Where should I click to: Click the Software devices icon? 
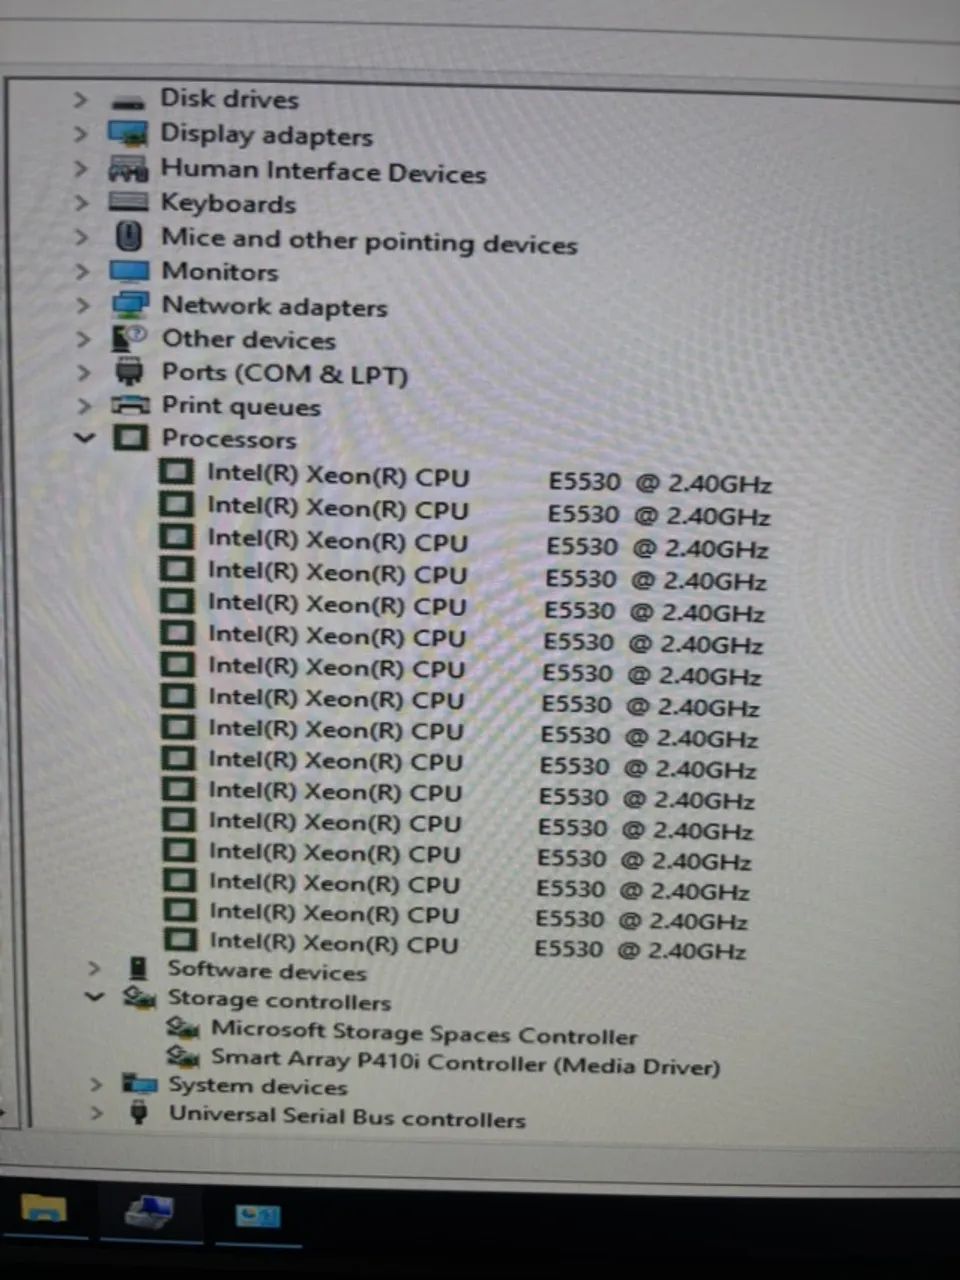pyautogui.click(x=139, y=968)
